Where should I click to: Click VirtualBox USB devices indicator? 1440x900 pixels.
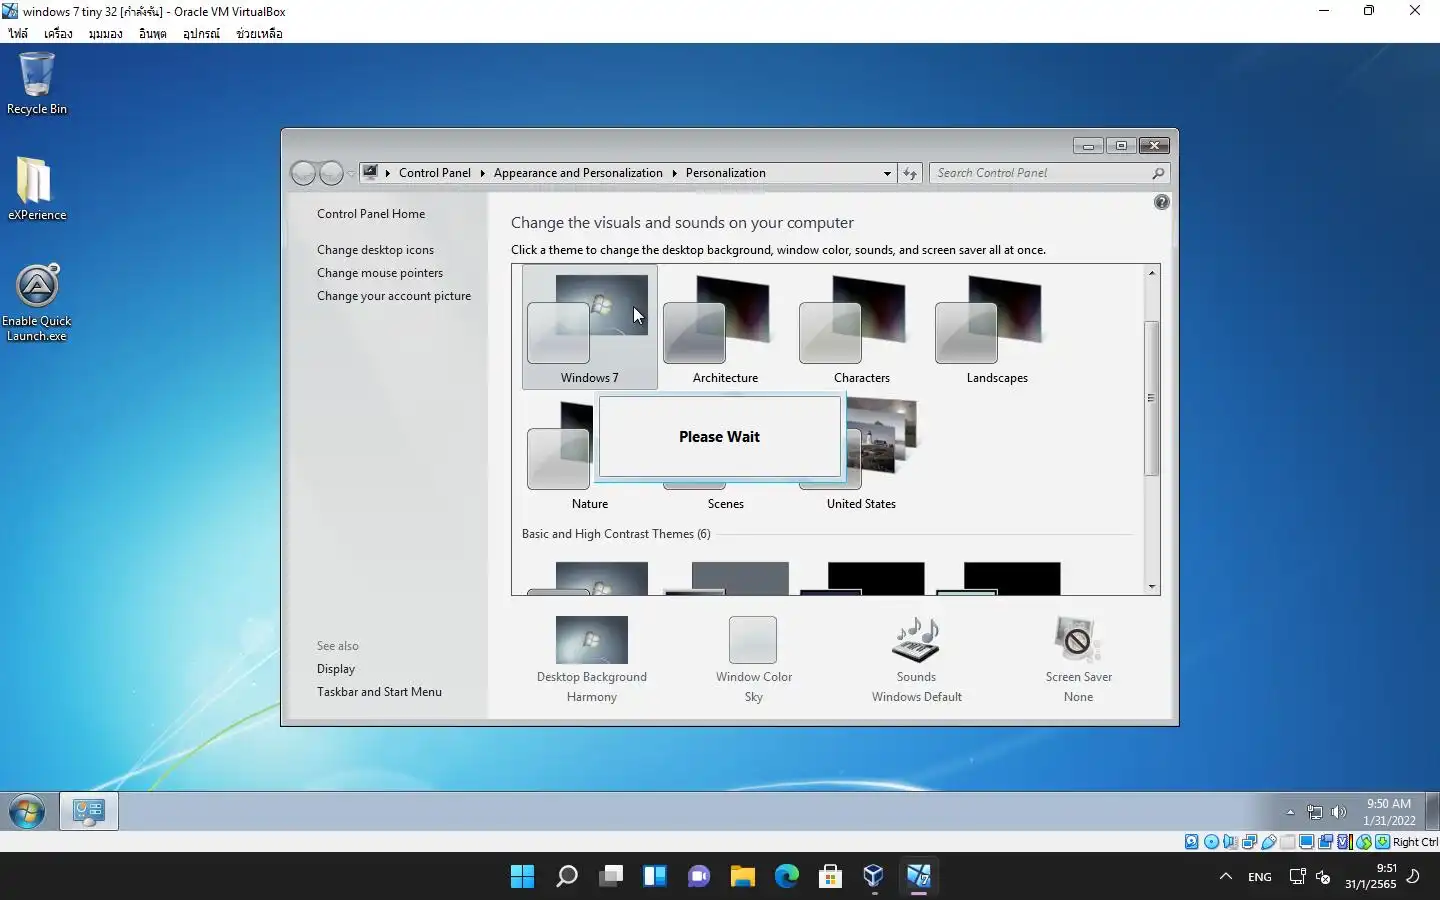pos(1268,842)
